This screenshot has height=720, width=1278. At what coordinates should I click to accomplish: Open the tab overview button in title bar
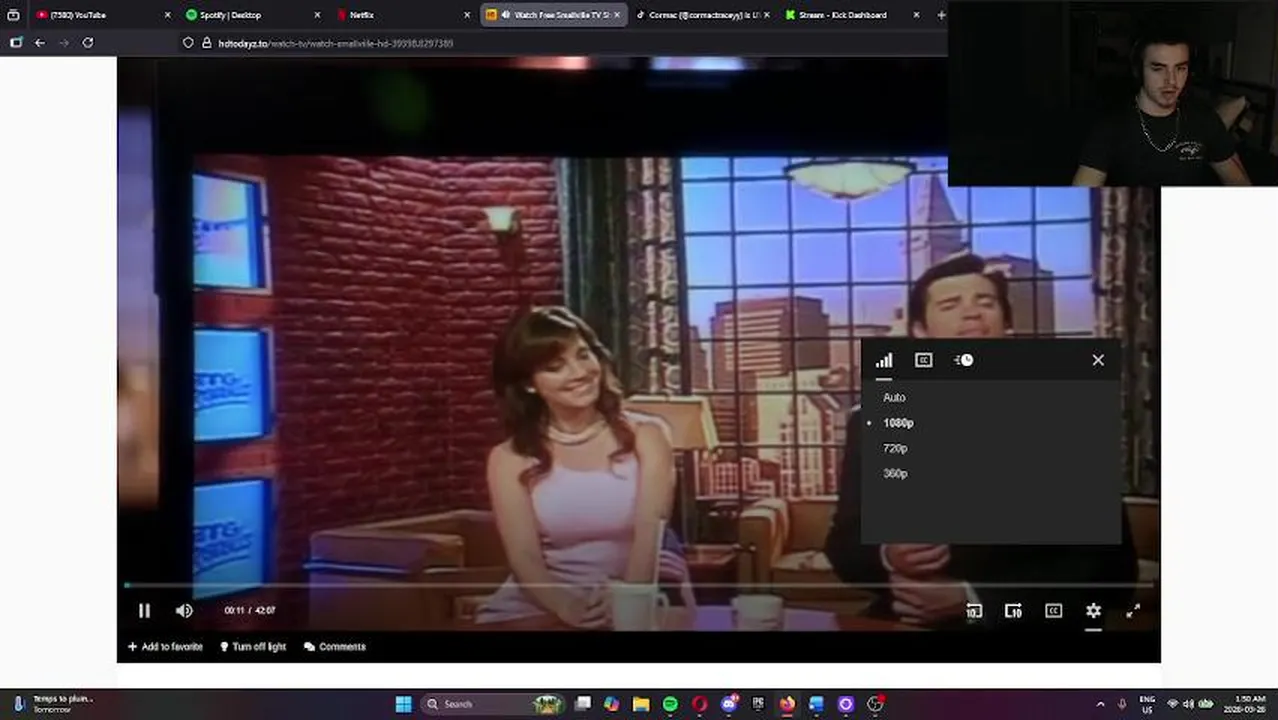13,15
